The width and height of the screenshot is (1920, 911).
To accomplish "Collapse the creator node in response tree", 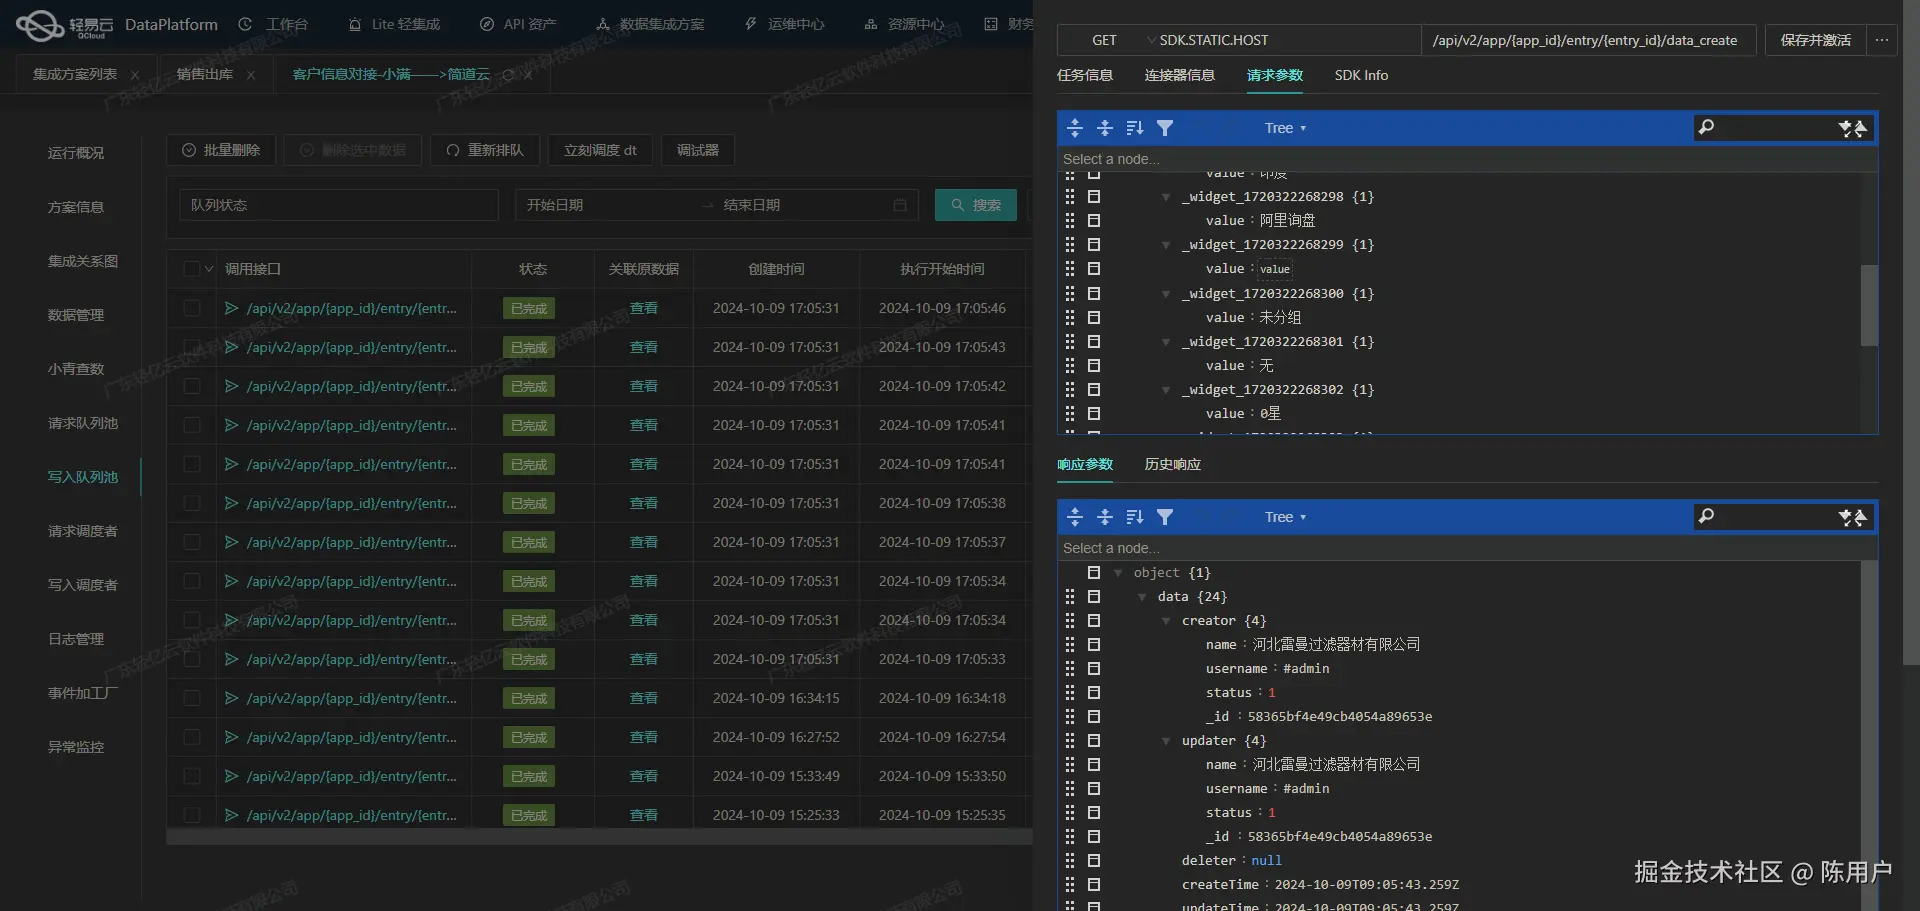I will click(1166, 621).
